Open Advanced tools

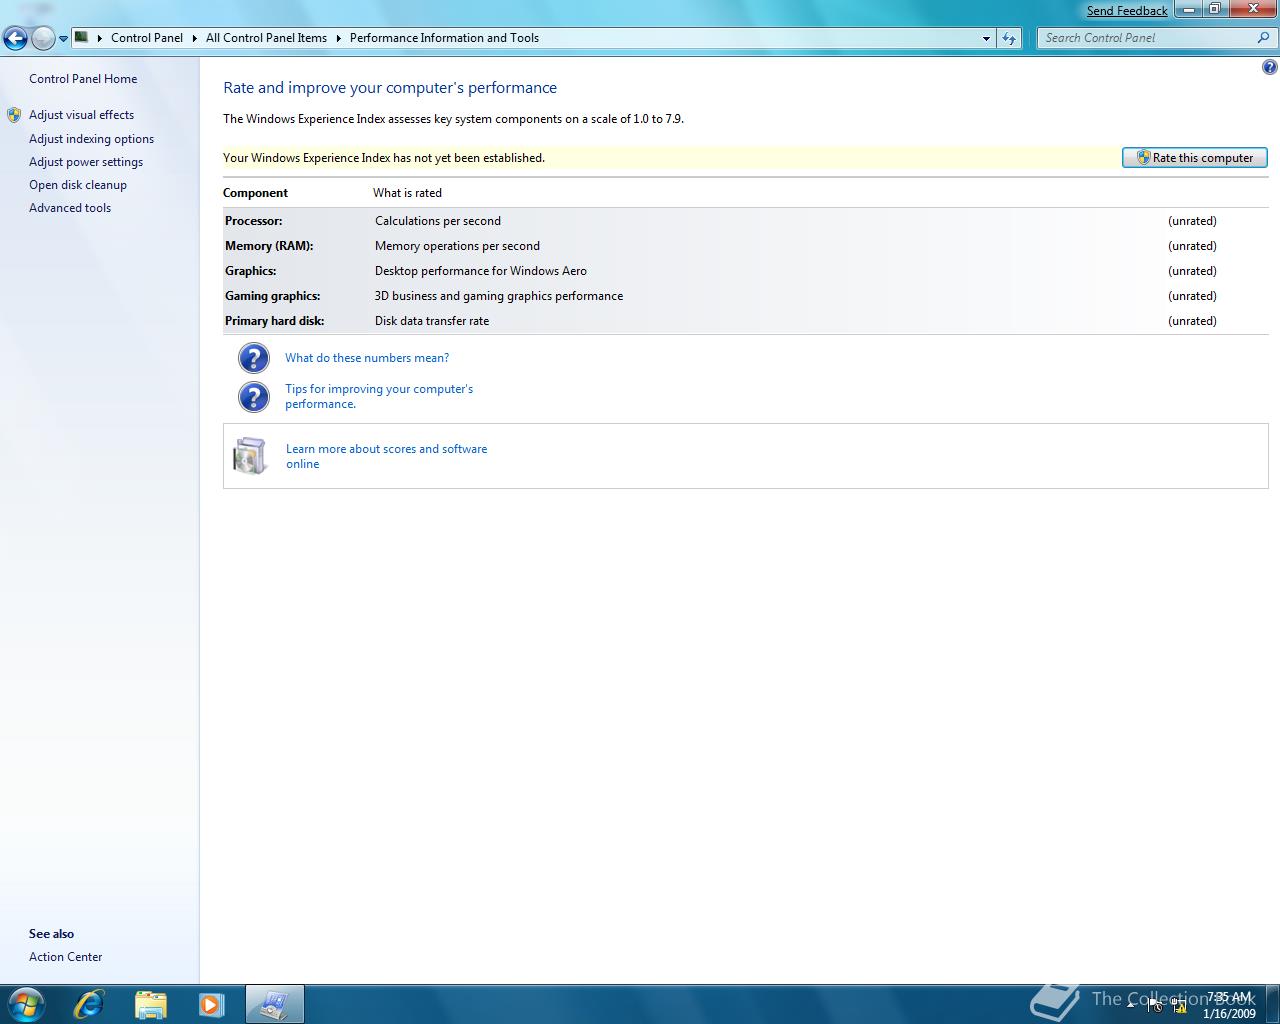70,208
